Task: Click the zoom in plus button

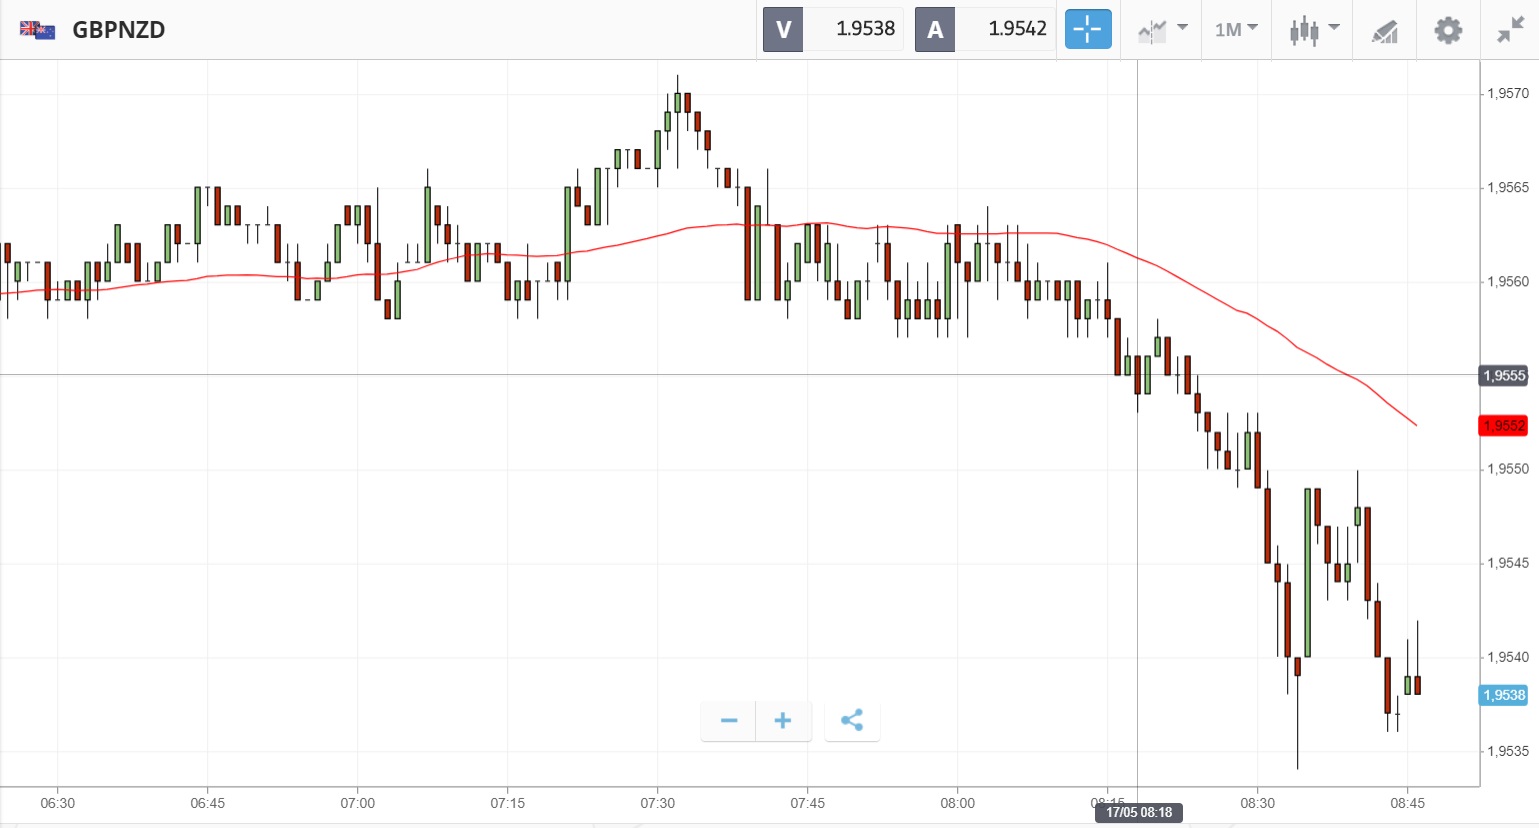Action: pyautogui.click(x=783, y=721)
